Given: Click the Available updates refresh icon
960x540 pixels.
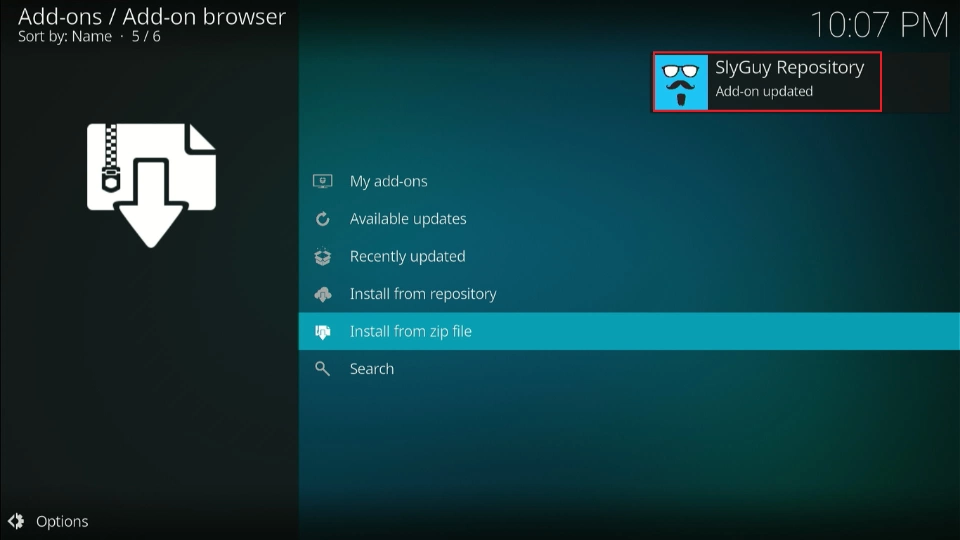Looking at the screenshot, I should (x=322, y=219).
